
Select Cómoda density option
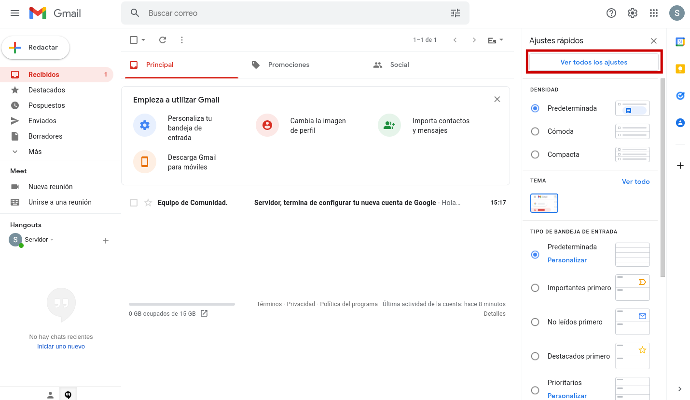click(535, 131)
